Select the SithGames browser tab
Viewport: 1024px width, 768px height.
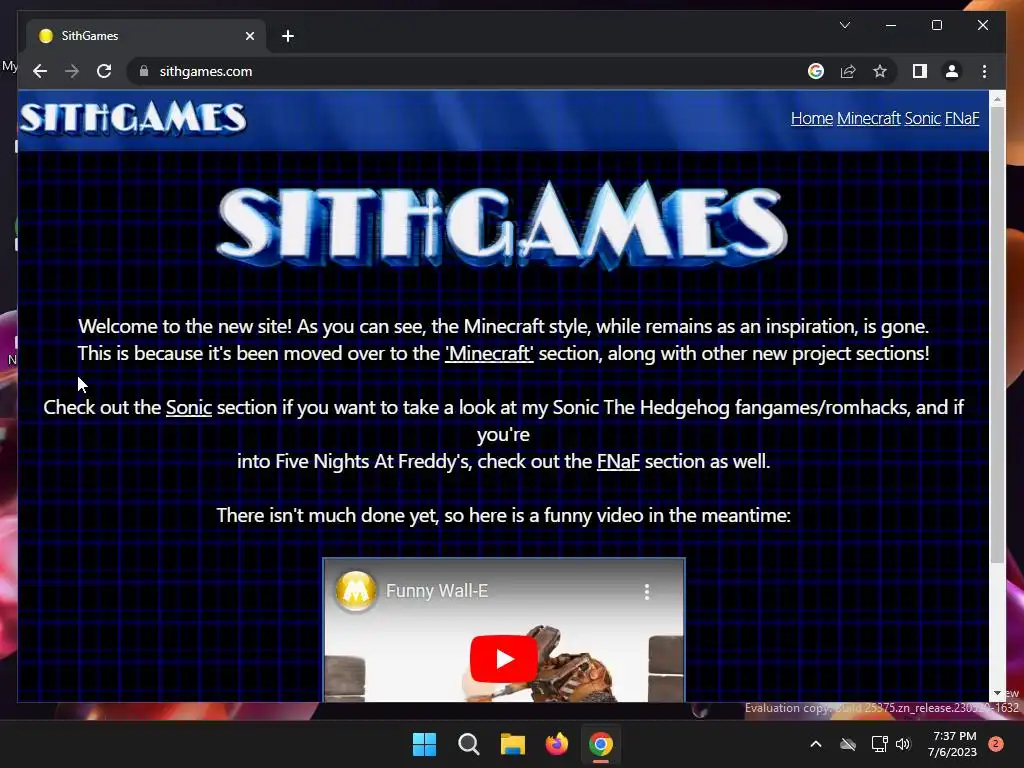tap(146, 36)
